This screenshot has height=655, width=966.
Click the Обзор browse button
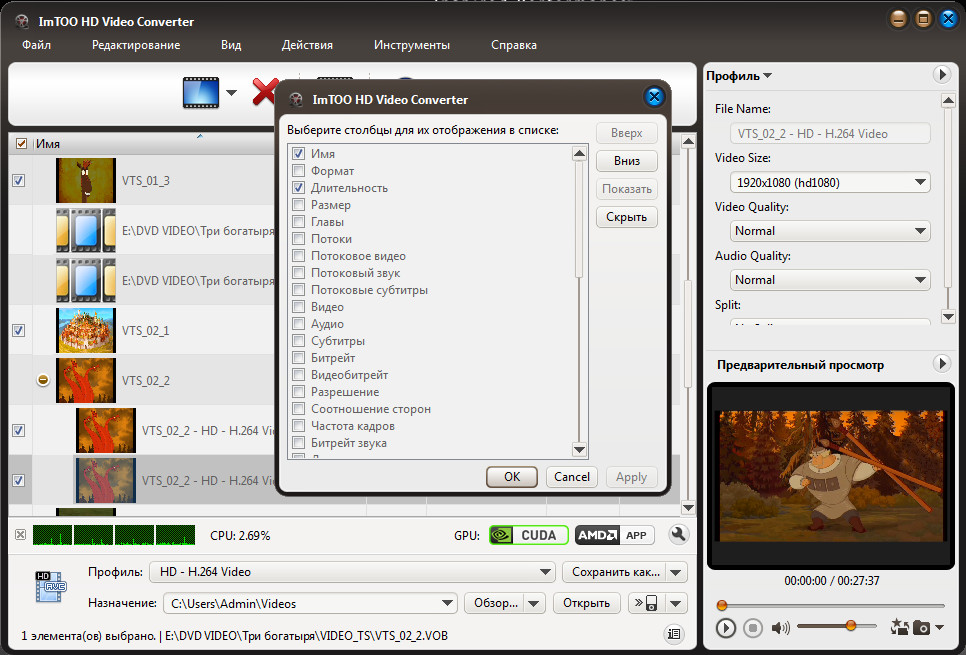494,603
